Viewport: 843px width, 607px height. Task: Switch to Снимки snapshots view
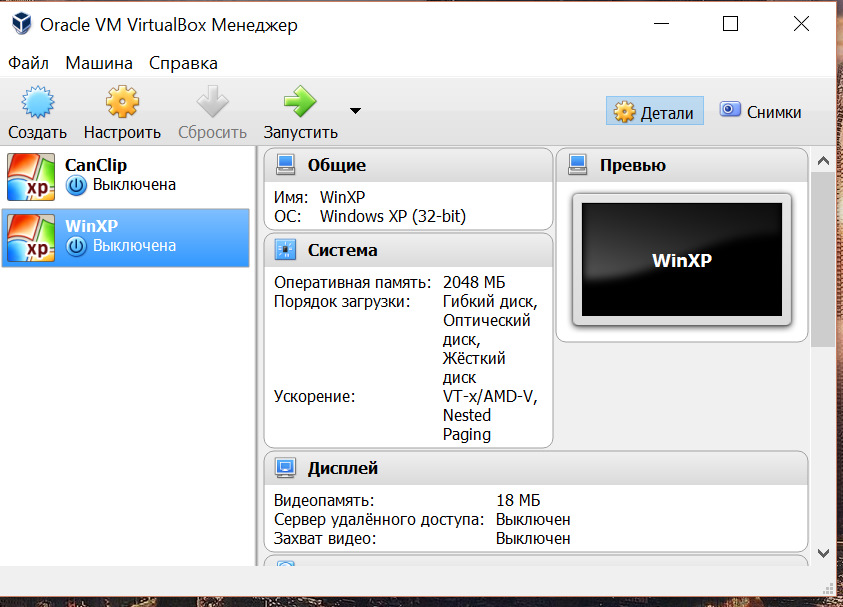[760, 111]
